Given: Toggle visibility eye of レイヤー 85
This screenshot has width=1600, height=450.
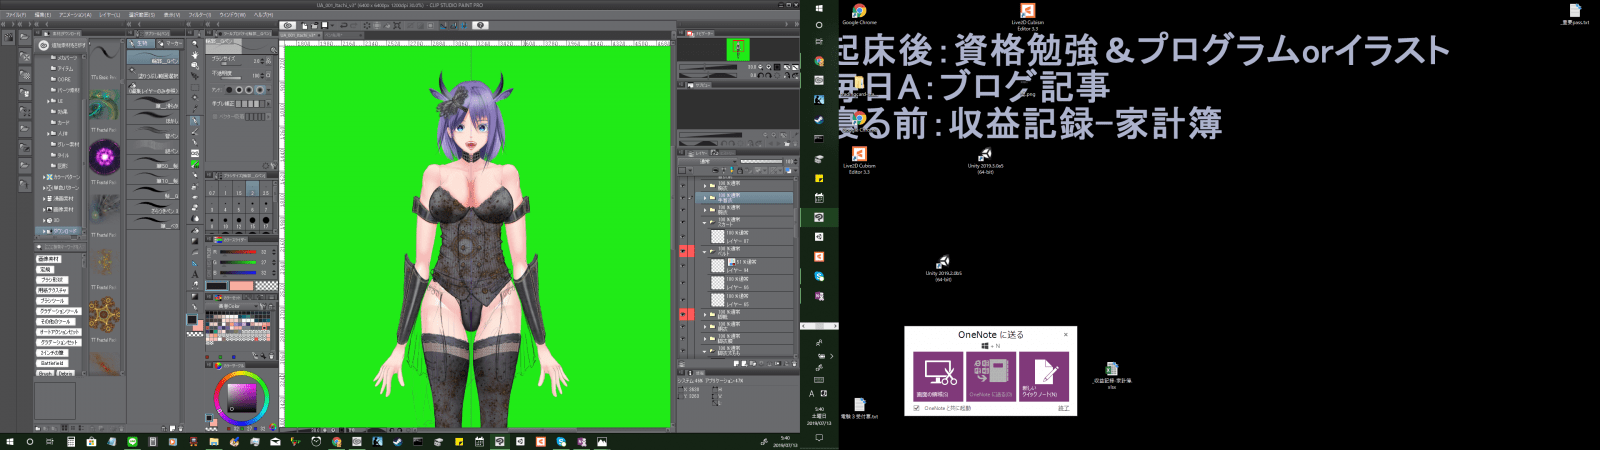Looking at the screenshot, I should (x=682, y=300).
